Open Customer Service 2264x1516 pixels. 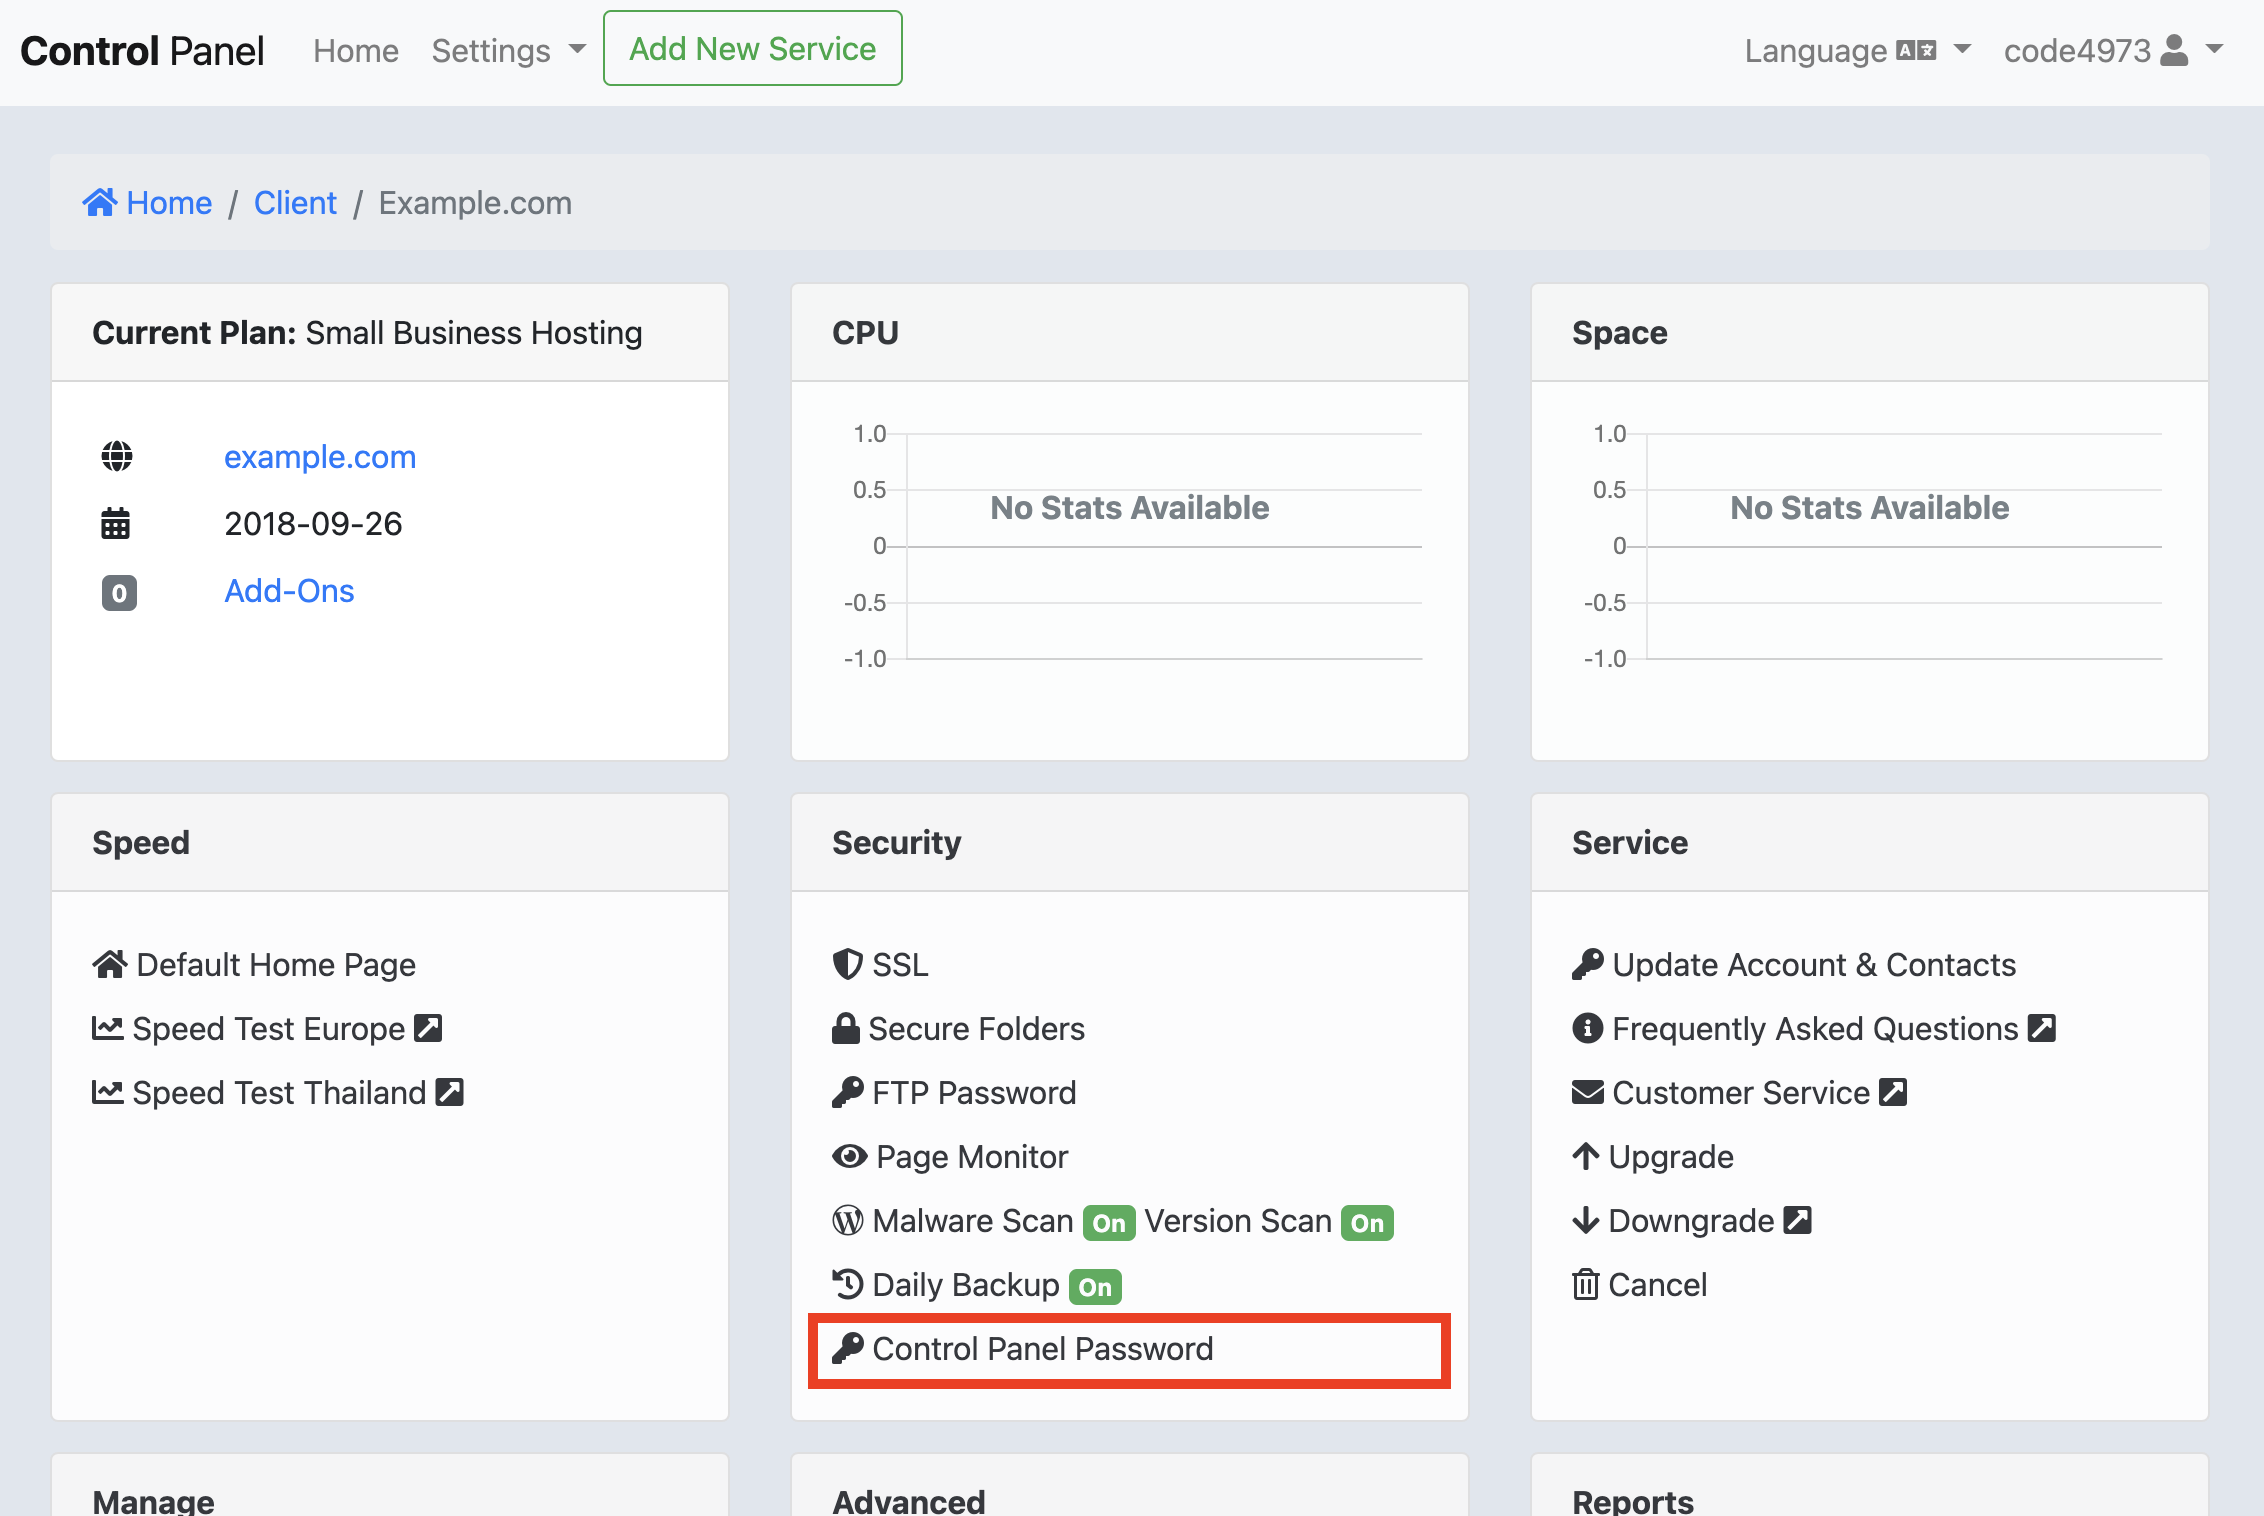pyautogui.click(x=1741, y=1092)
